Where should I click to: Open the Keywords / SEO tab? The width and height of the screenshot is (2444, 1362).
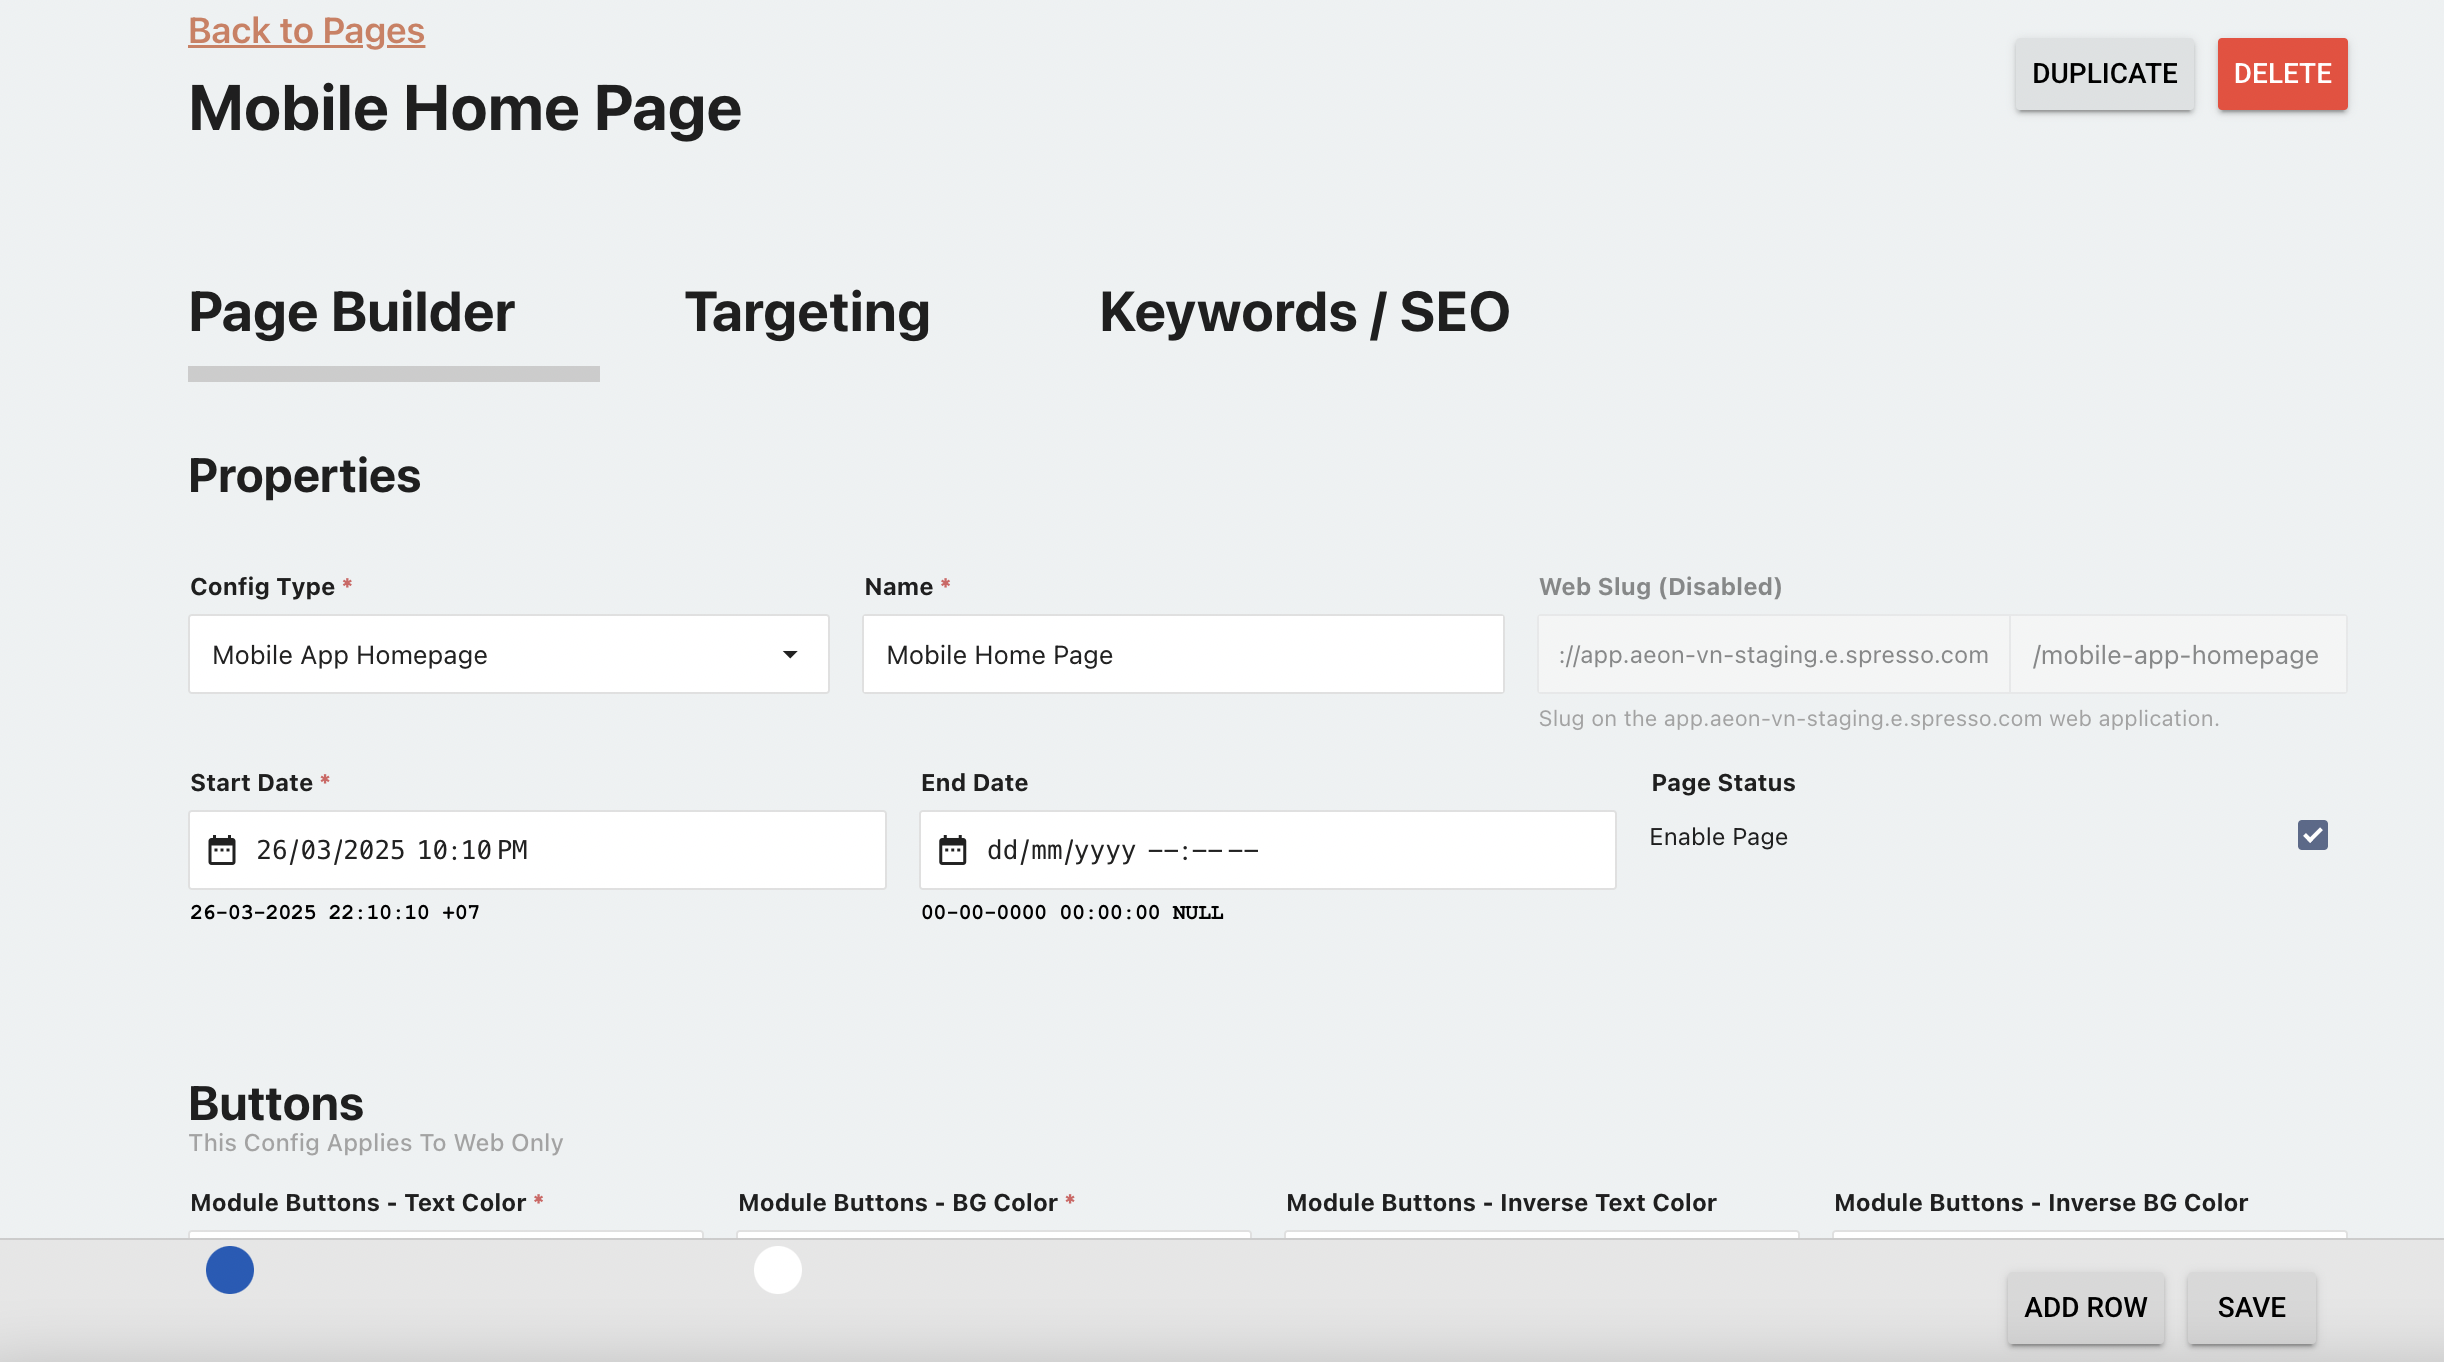tap(1304, 312)
